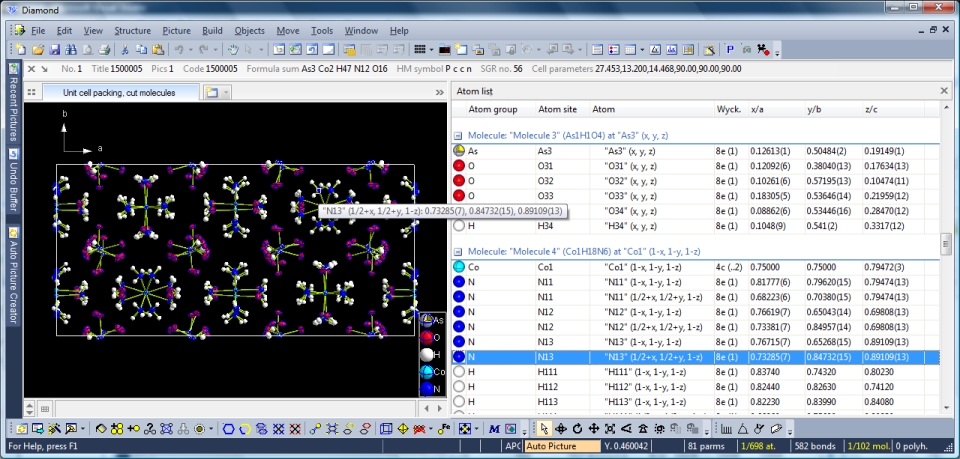The height and width of the screenshot is (459, 960).
Task: Switch to Unit cell packing tab
Action: [118, 92]
